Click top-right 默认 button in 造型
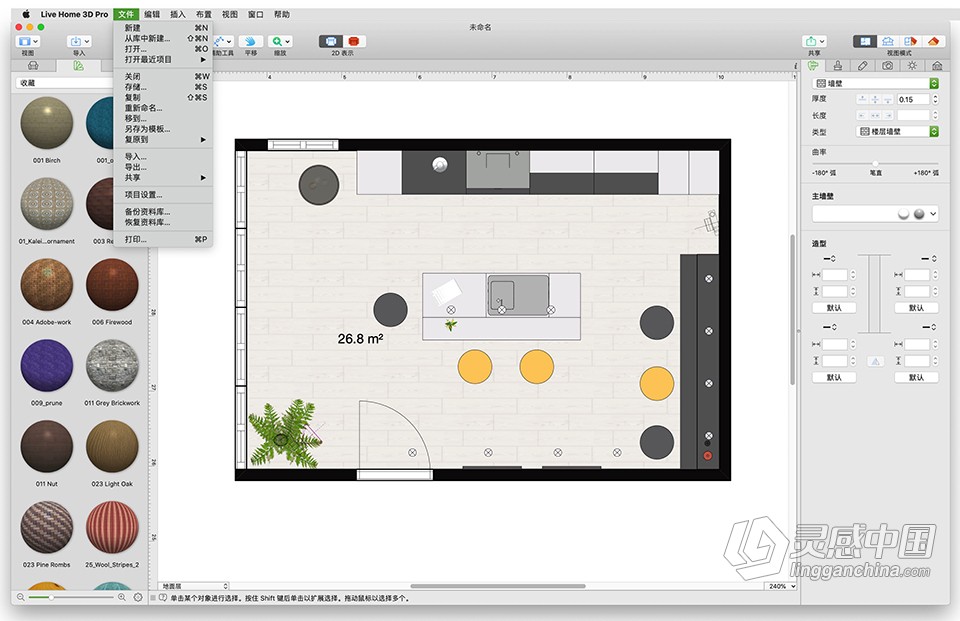Viewport: 960px width, 621px height. [916, 308]
